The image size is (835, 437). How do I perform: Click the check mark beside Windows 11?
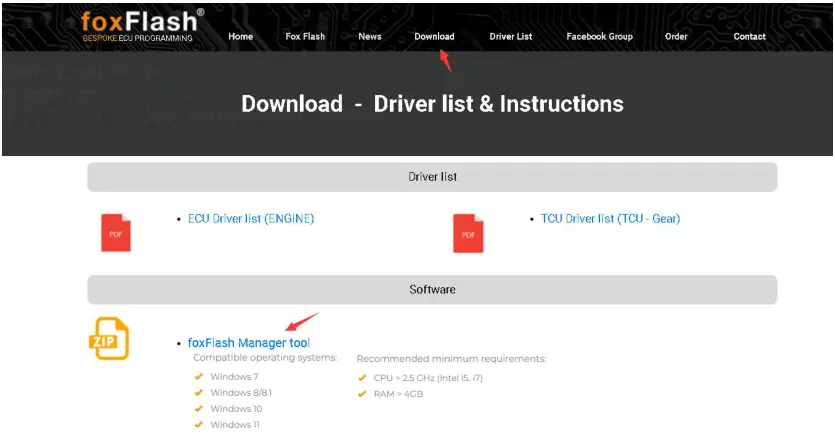(x=199, y=424)
